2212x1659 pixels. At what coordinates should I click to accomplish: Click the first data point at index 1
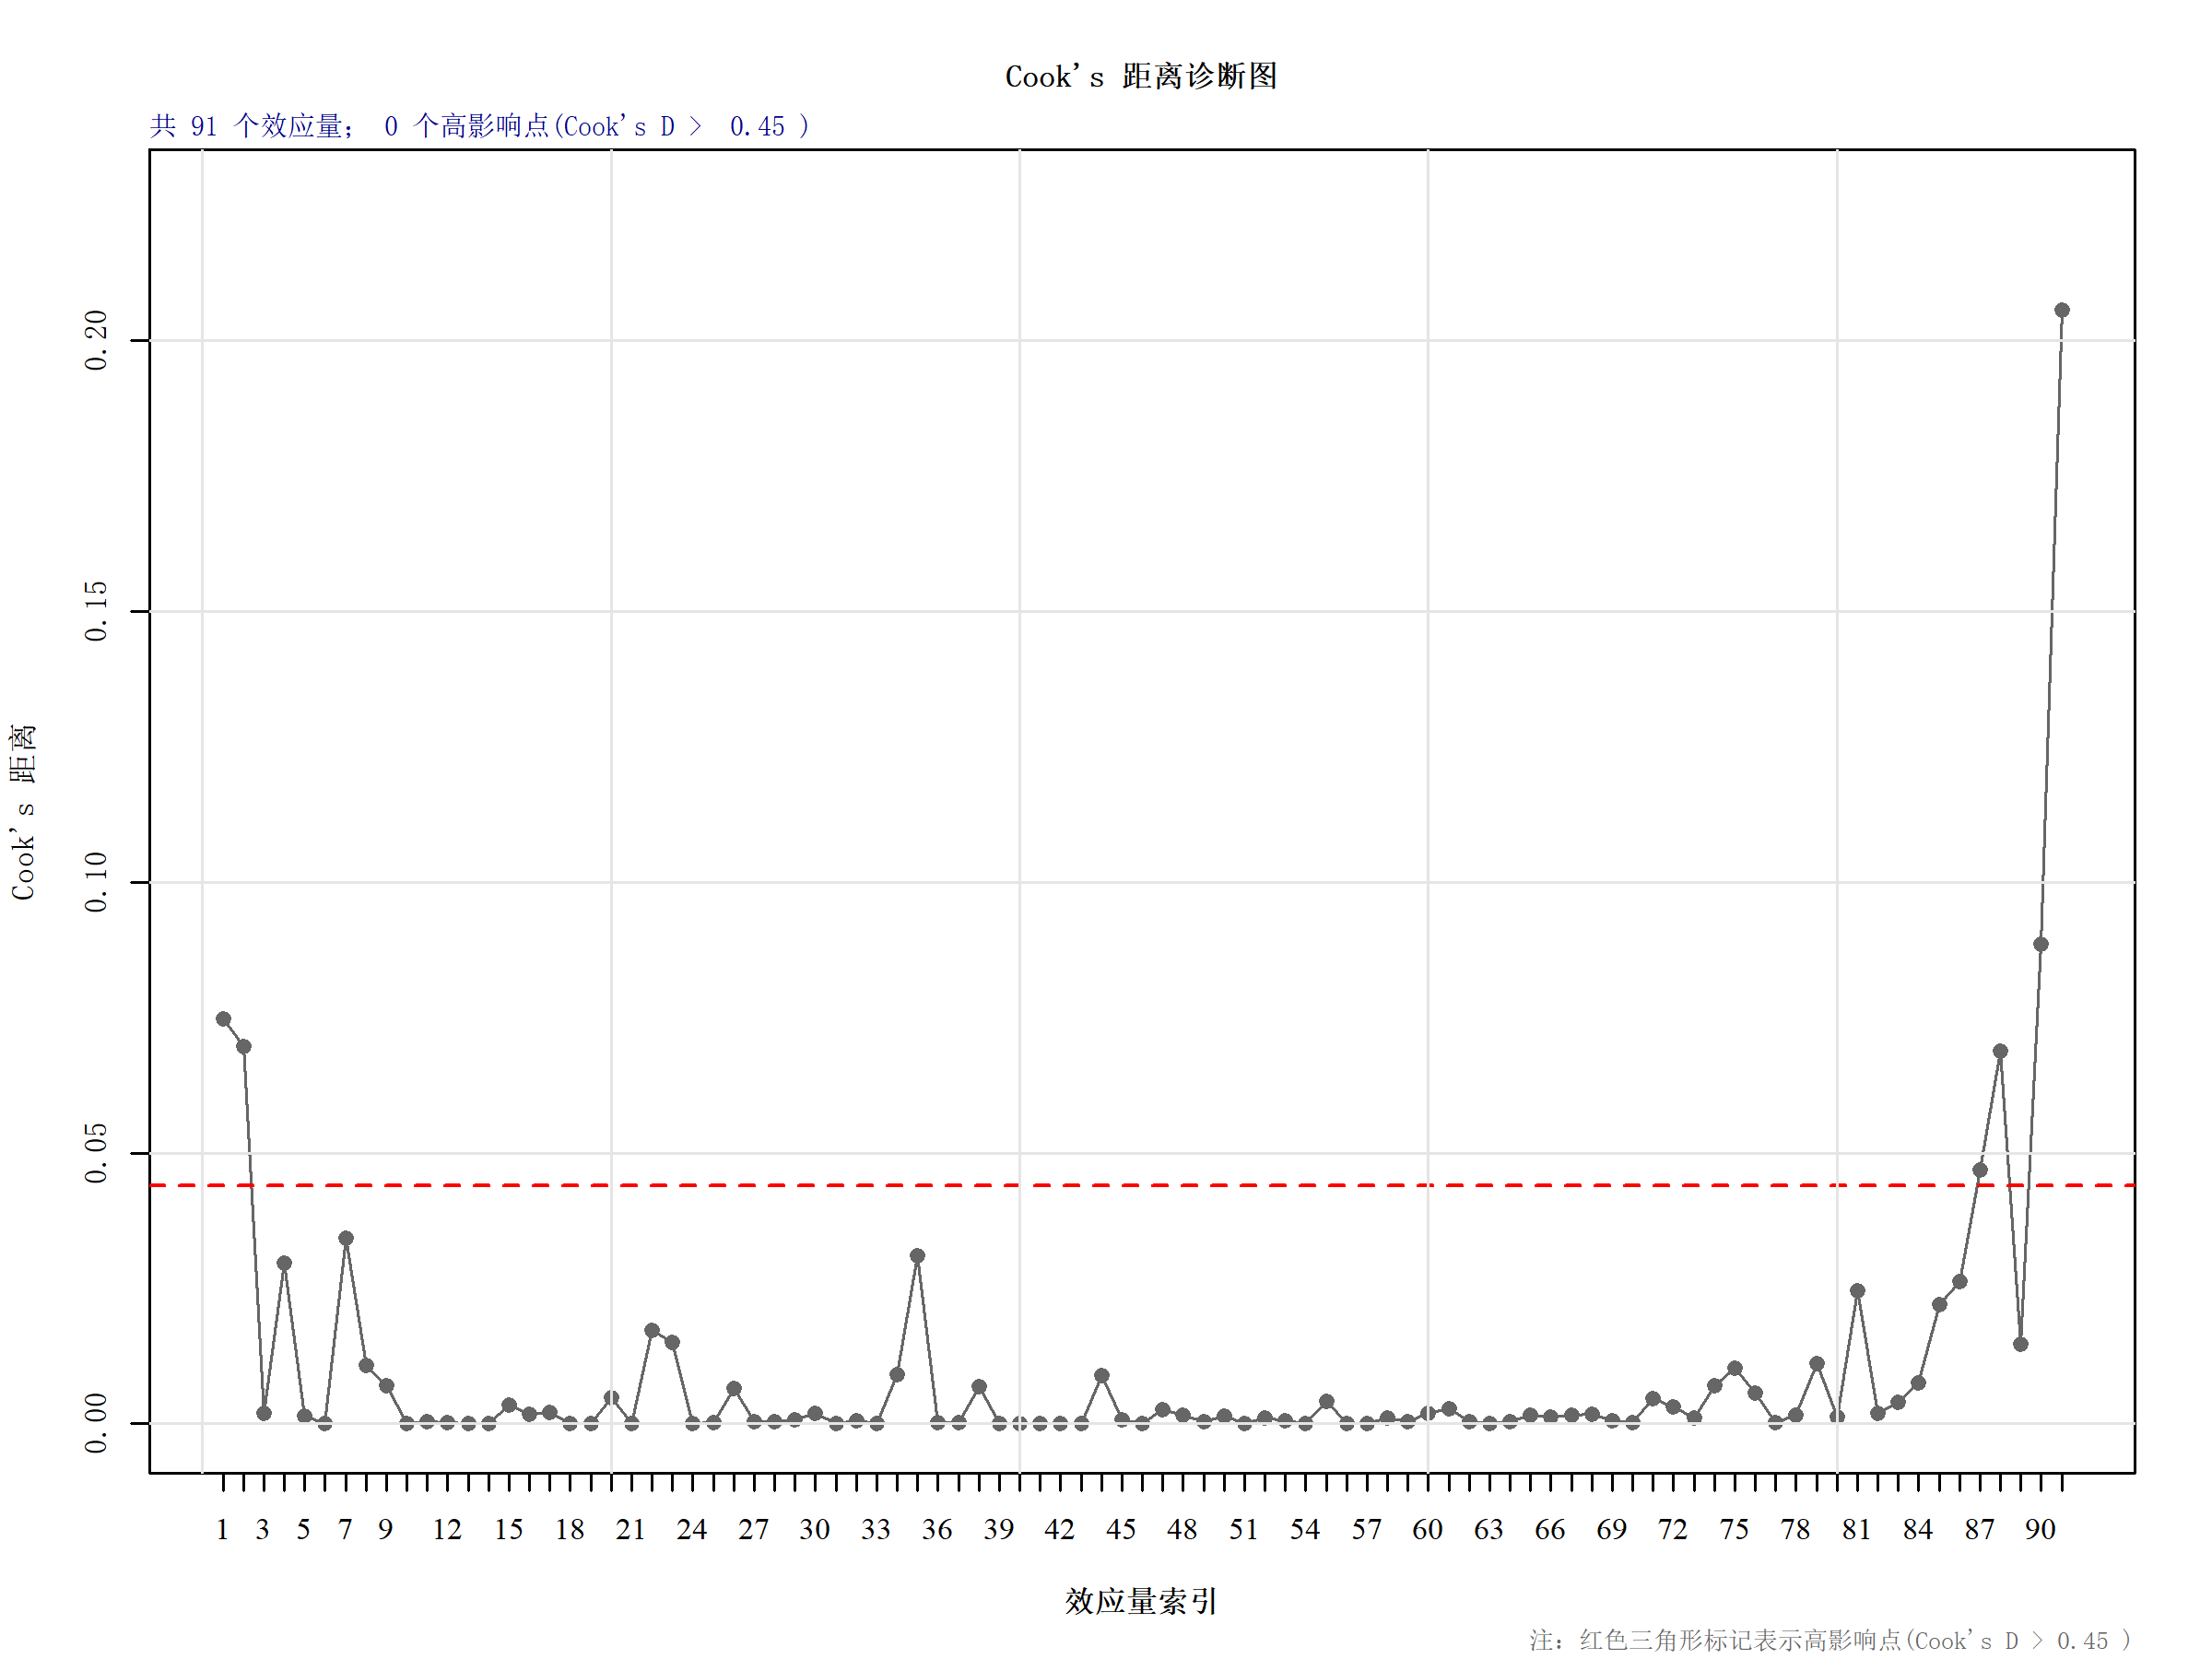[223, 1019]
